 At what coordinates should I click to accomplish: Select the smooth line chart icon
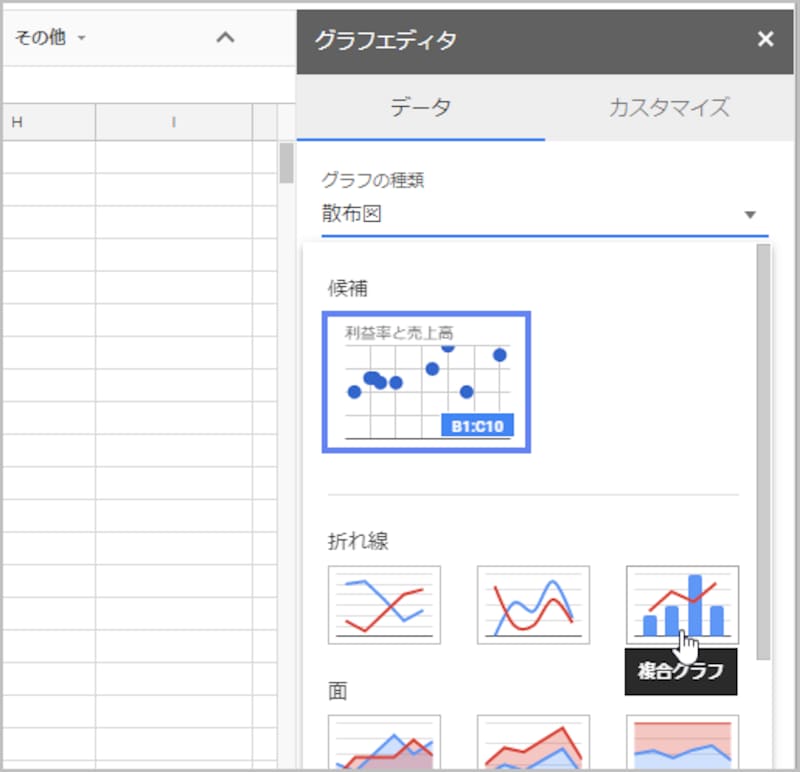(x=533, y=604)
